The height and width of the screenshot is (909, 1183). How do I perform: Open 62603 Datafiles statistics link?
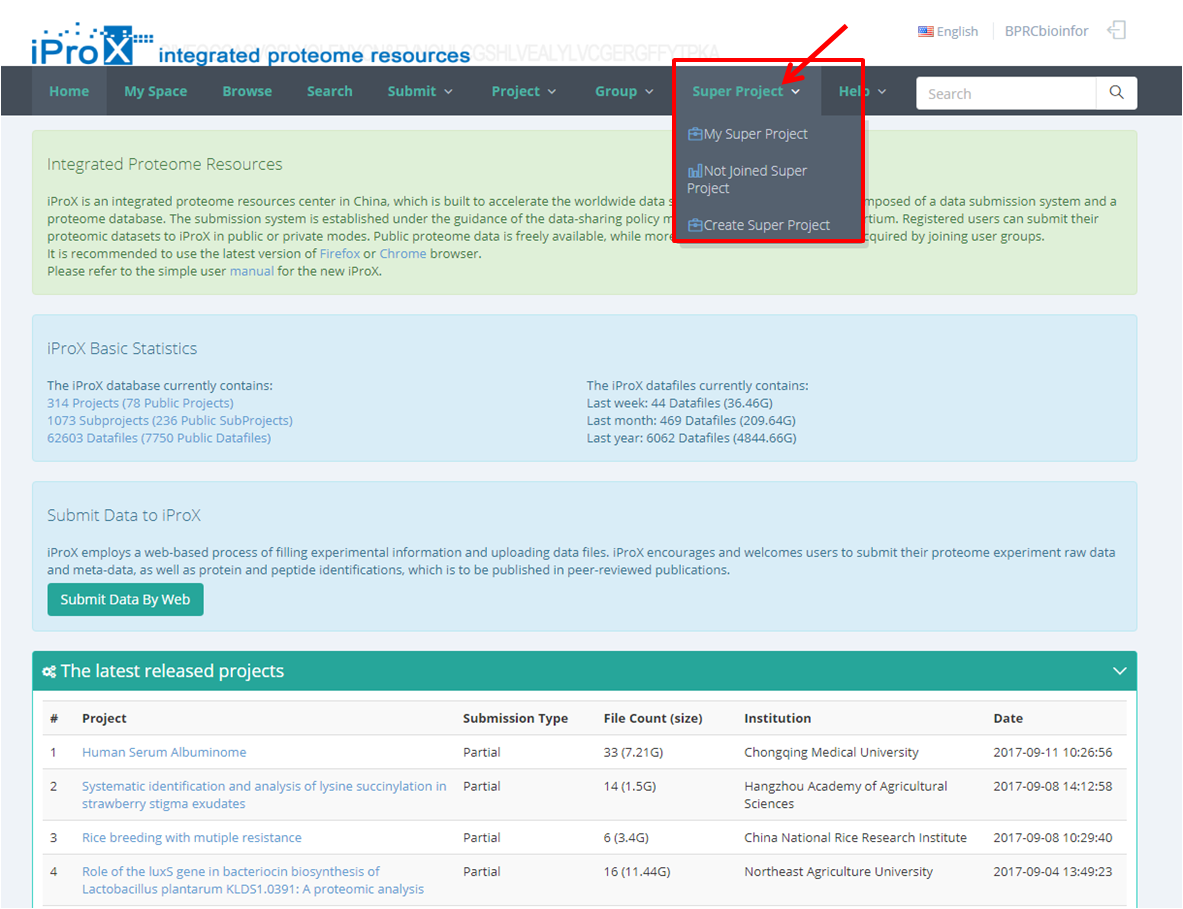tap(158, 438)
